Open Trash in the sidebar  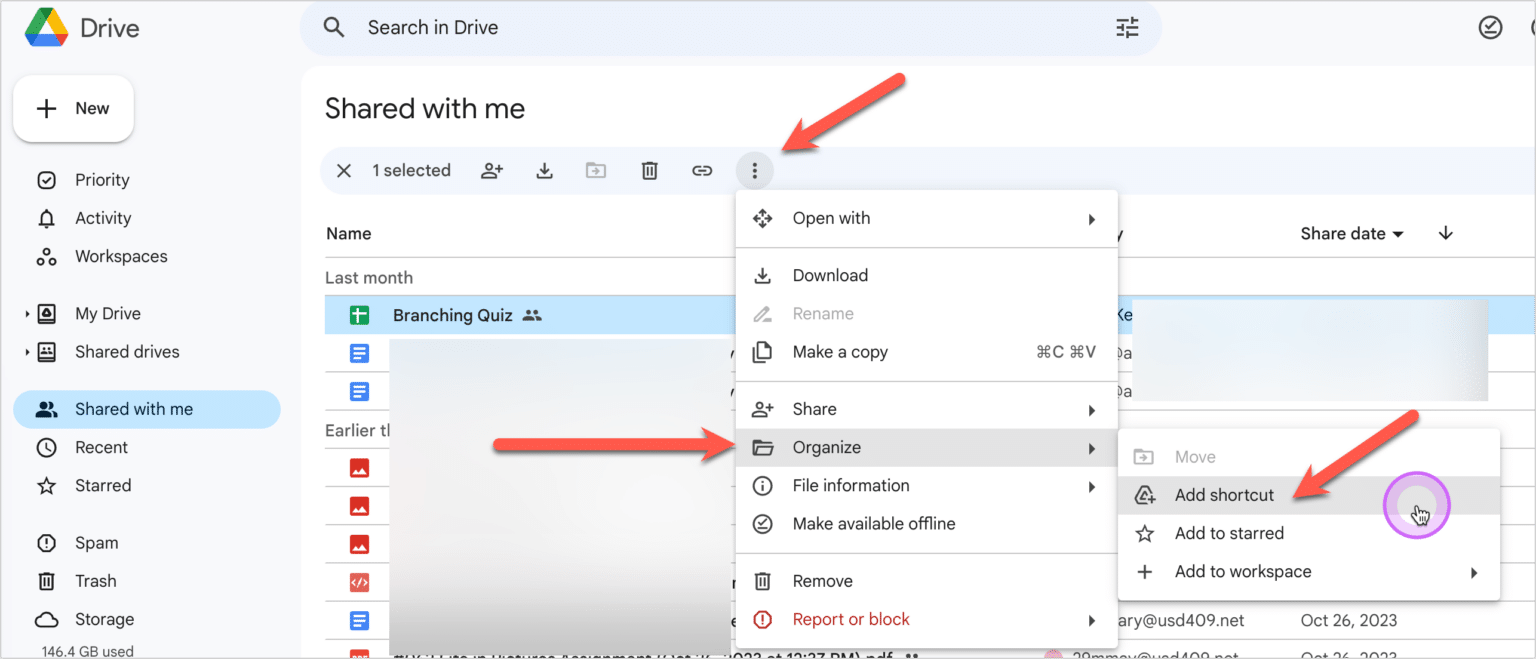95,581
